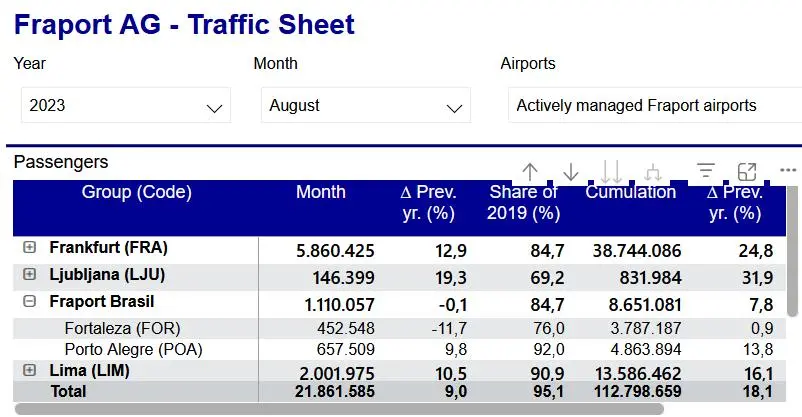Click the Total row label

tap(68, 391)
